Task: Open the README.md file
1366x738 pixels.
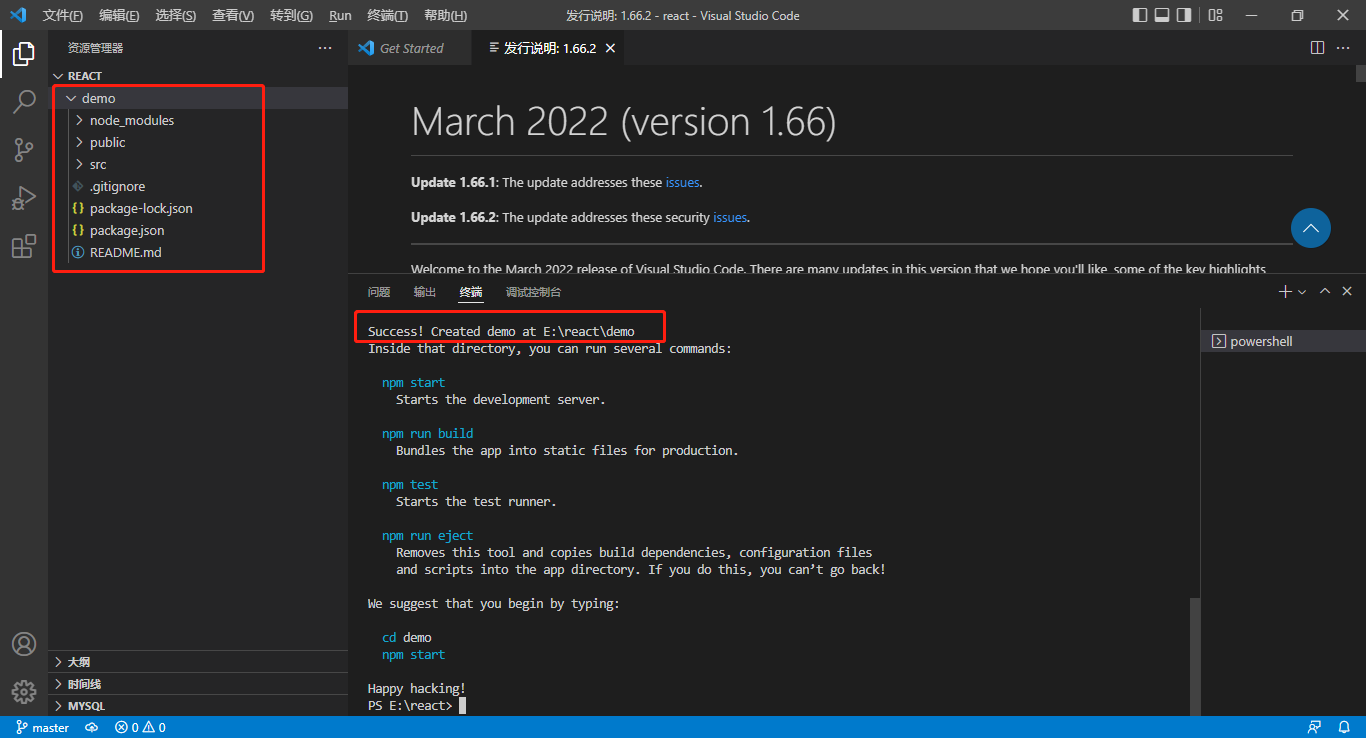Action: (198, 252)
